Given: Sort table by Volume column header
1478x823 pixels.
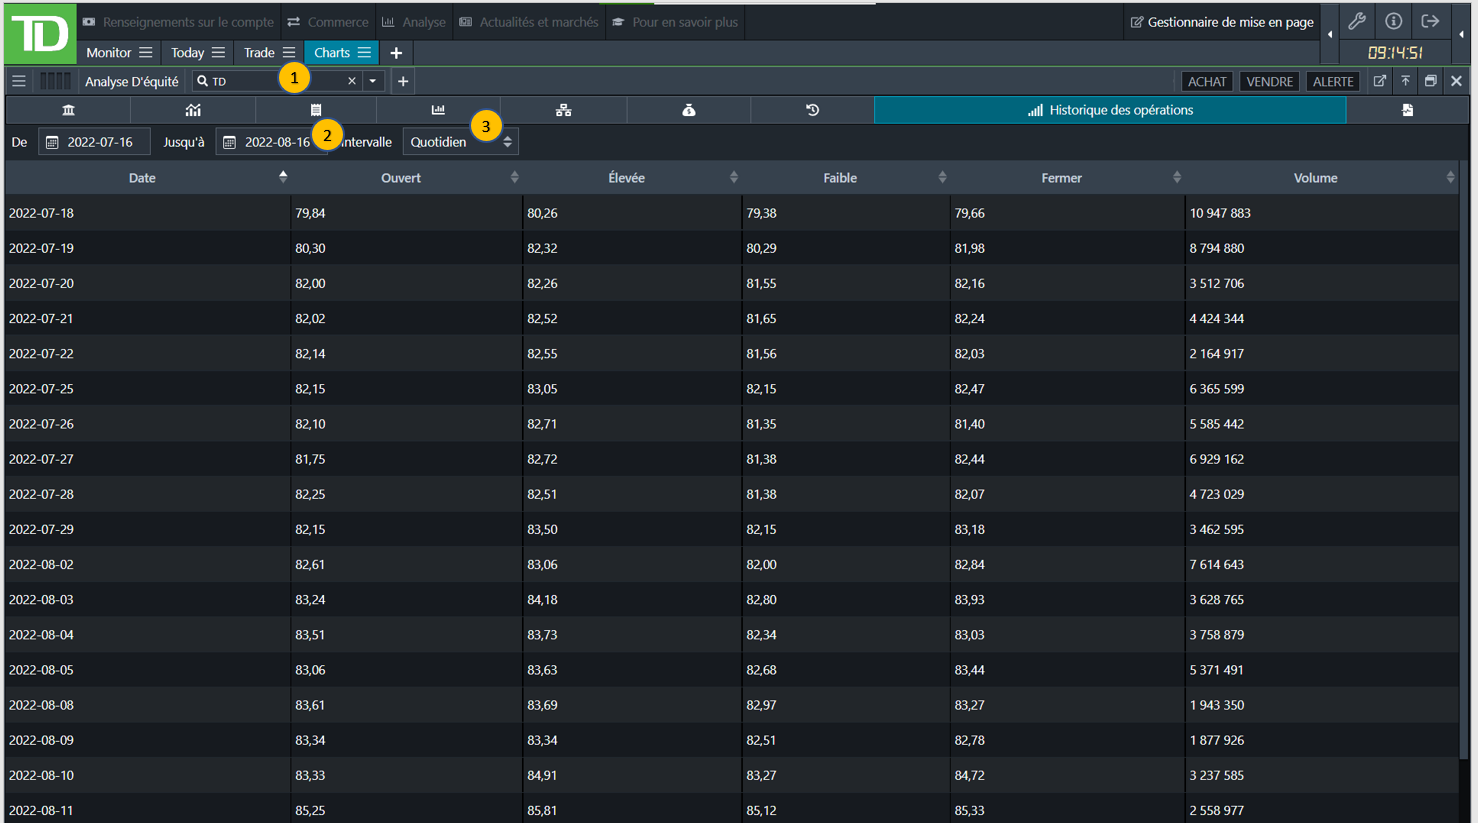Looking at the screenshot, I should (x=1315, y=178).
